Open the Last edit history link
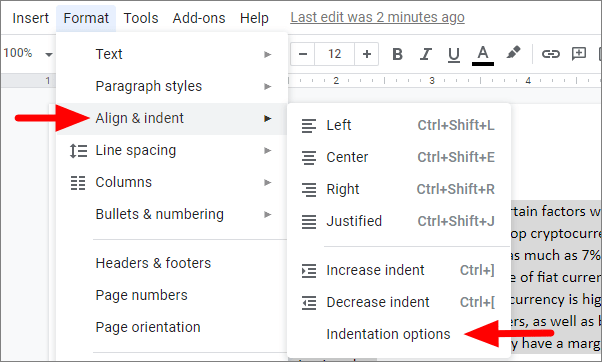Image resolution: width=602 pixels, height=362 pixels. 377,17
